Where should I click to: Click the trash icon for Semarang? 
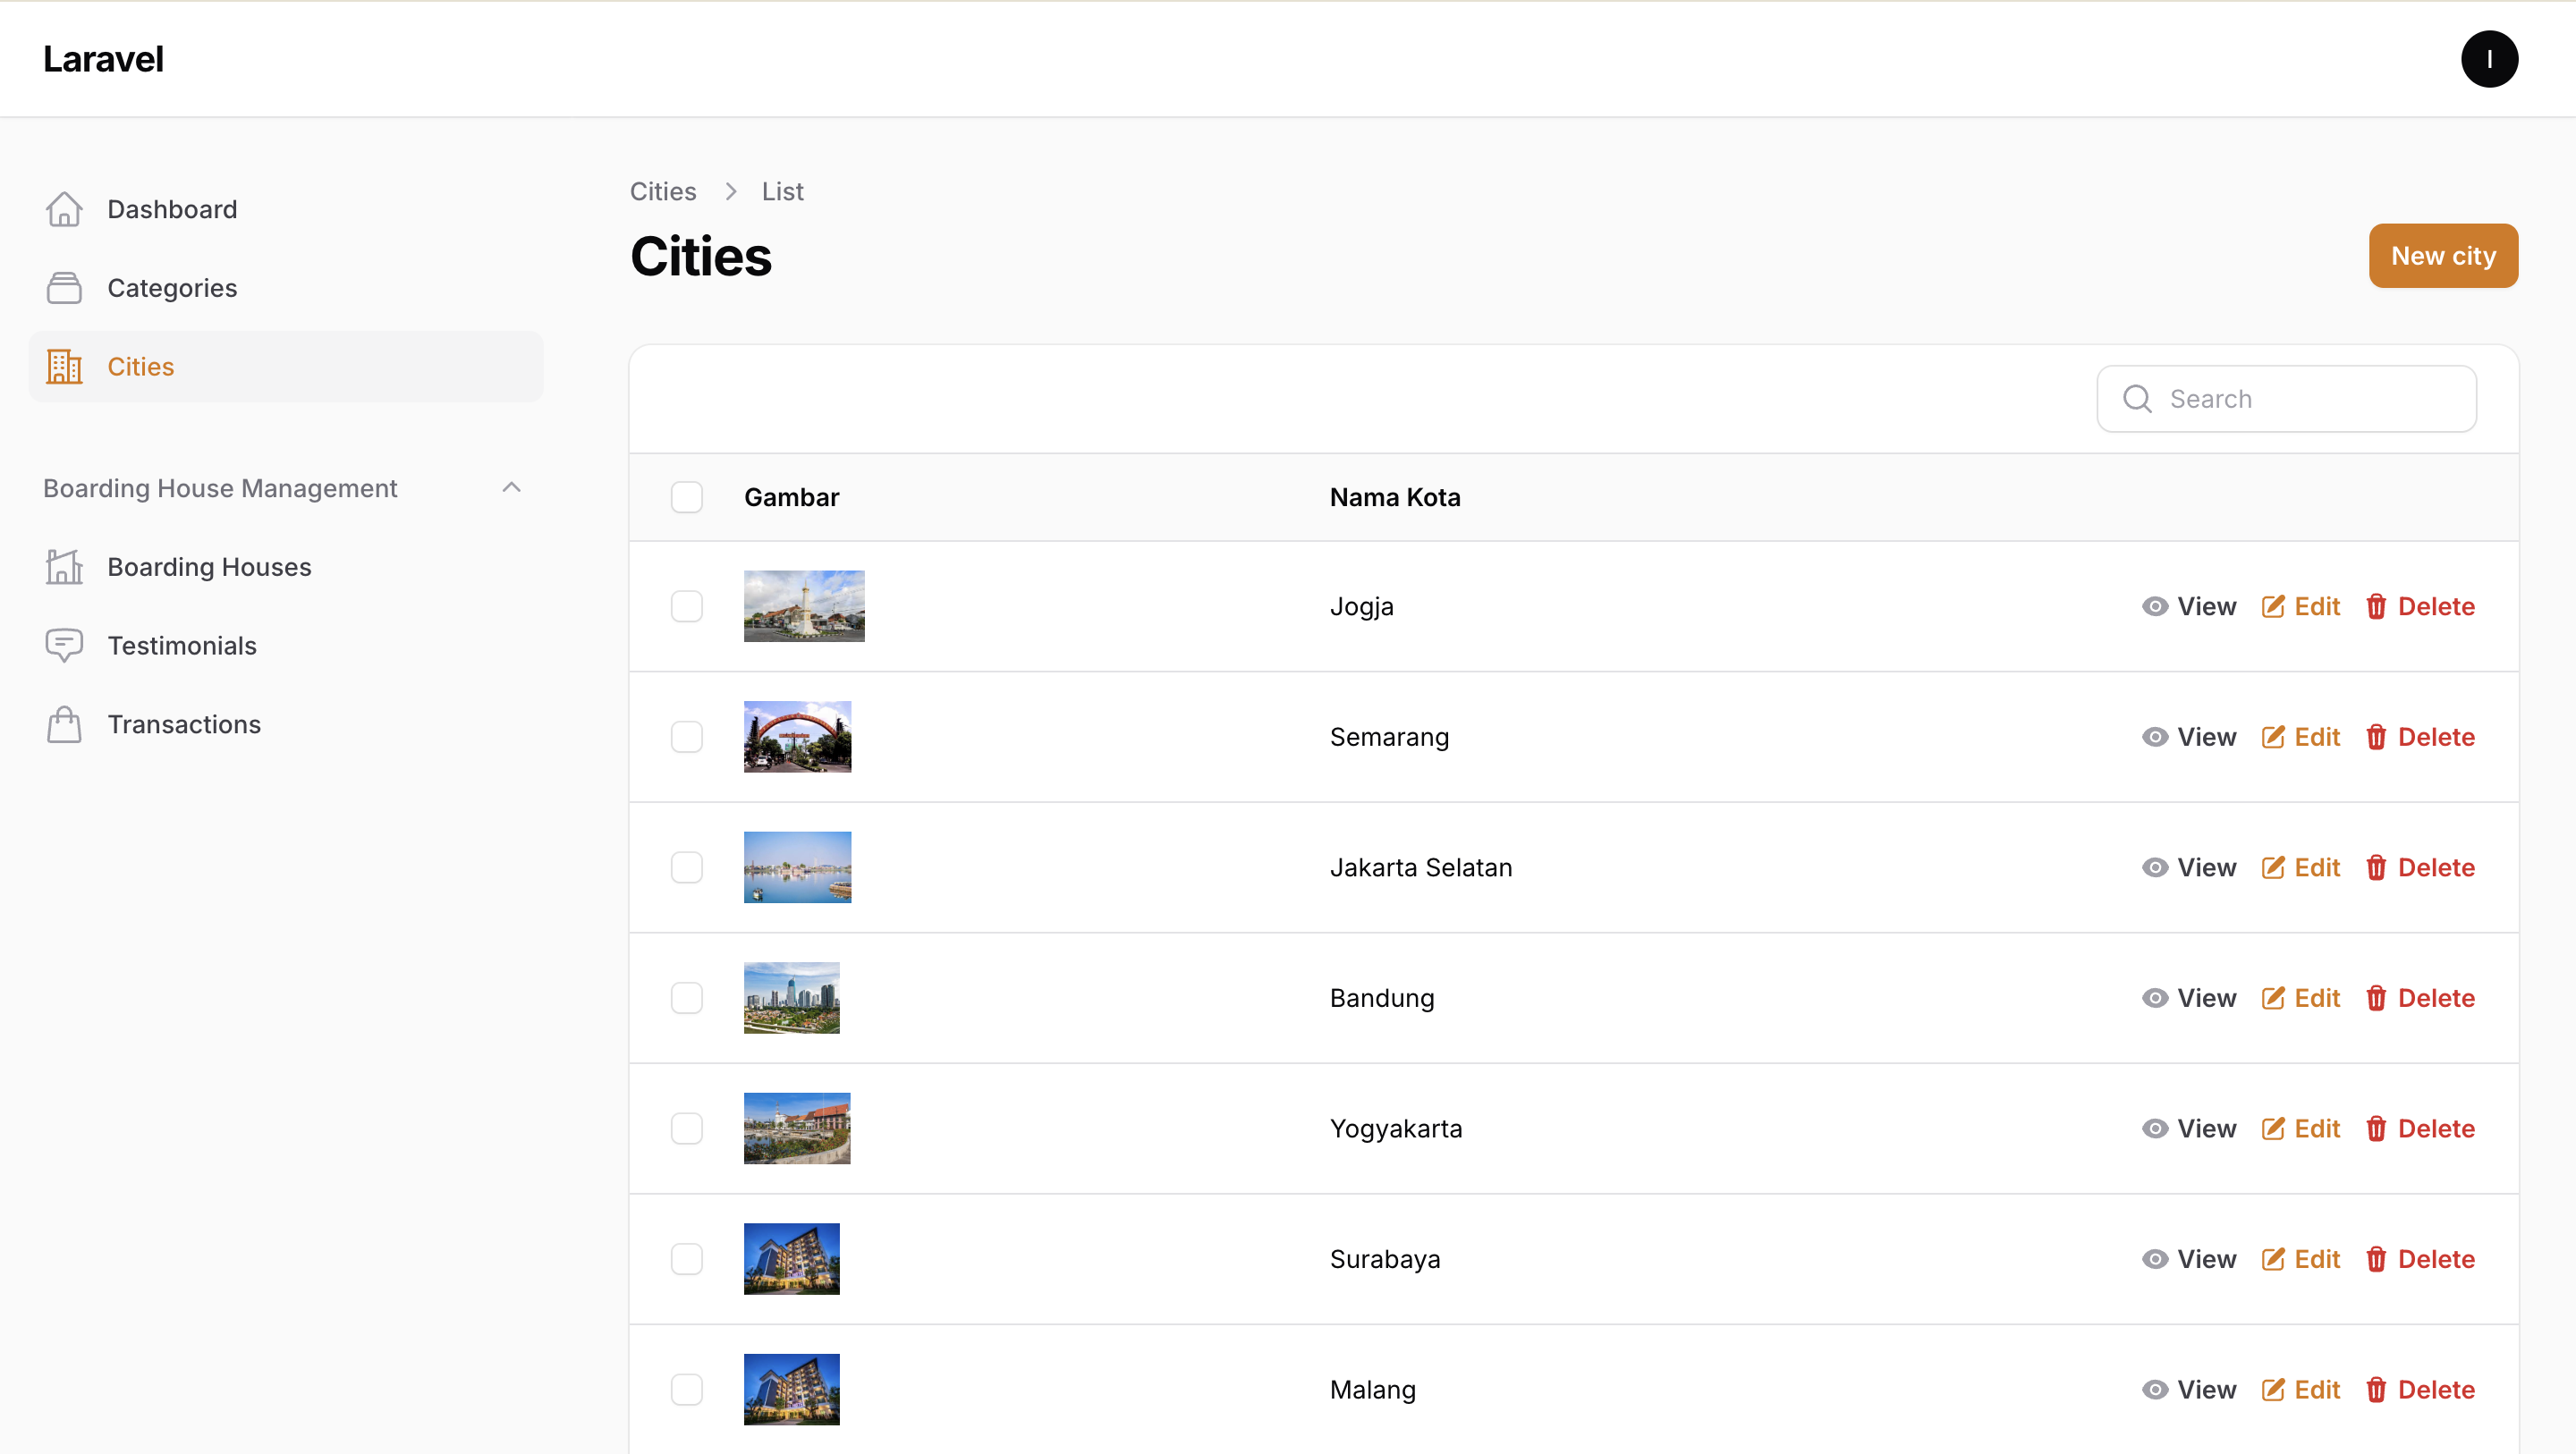point(2376,737)
